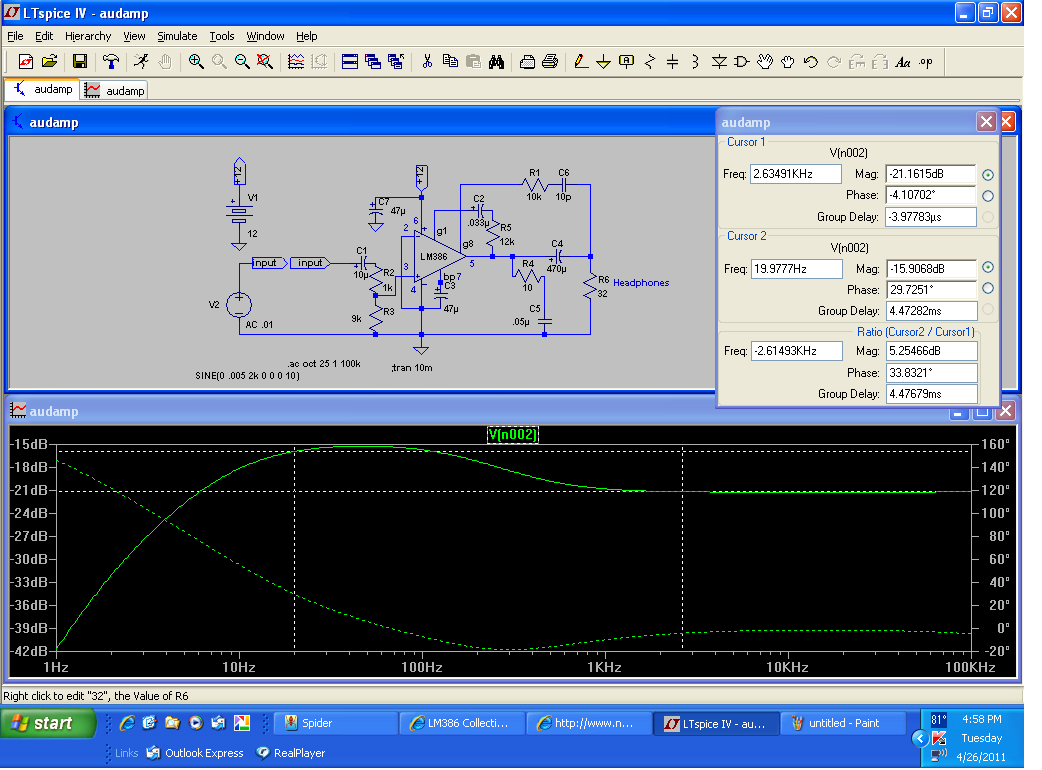Select the Inductor tool
This screenshot has width=1042, height=770.
695,62
